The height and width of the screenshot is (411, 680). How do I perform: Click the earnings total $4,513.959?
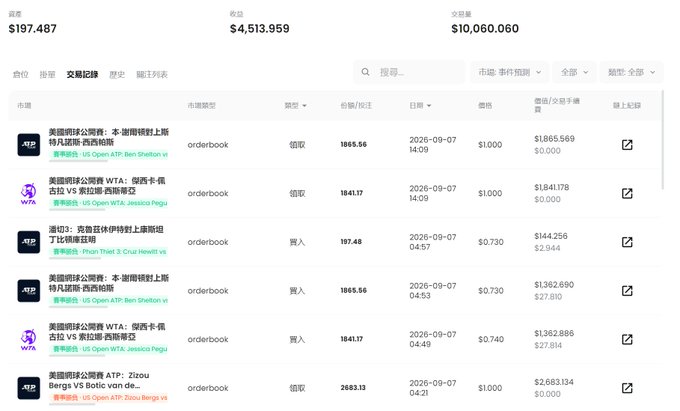[x=259, y=29]
